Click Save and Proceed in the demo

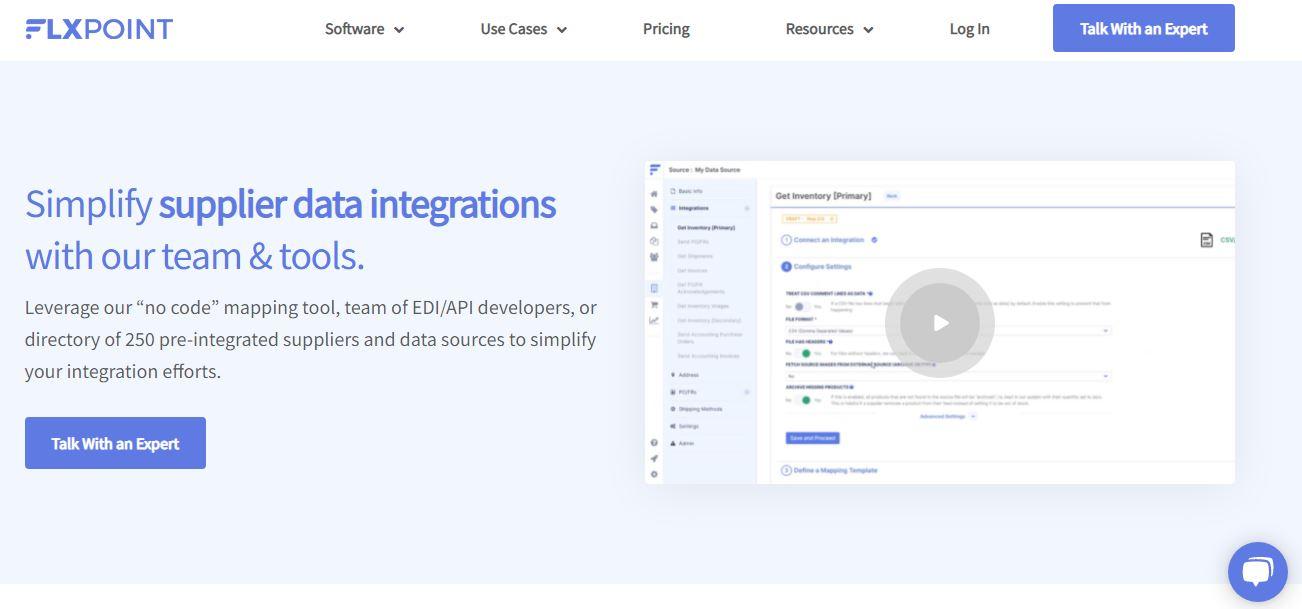(x=812, y=438)
